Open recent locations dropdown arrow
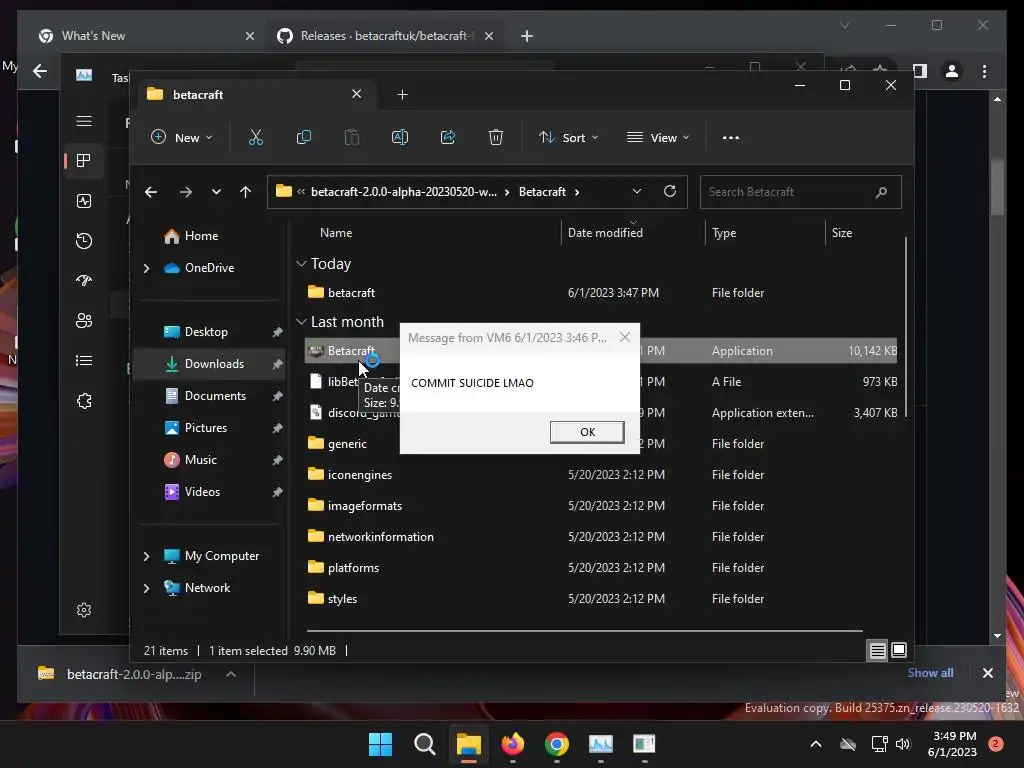The width and height of the screenshot is (1024, 768). click(216, 192)
